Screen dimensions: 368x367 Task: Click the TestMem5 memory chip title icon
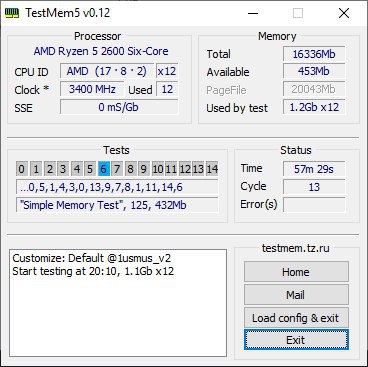pos(12,14)
